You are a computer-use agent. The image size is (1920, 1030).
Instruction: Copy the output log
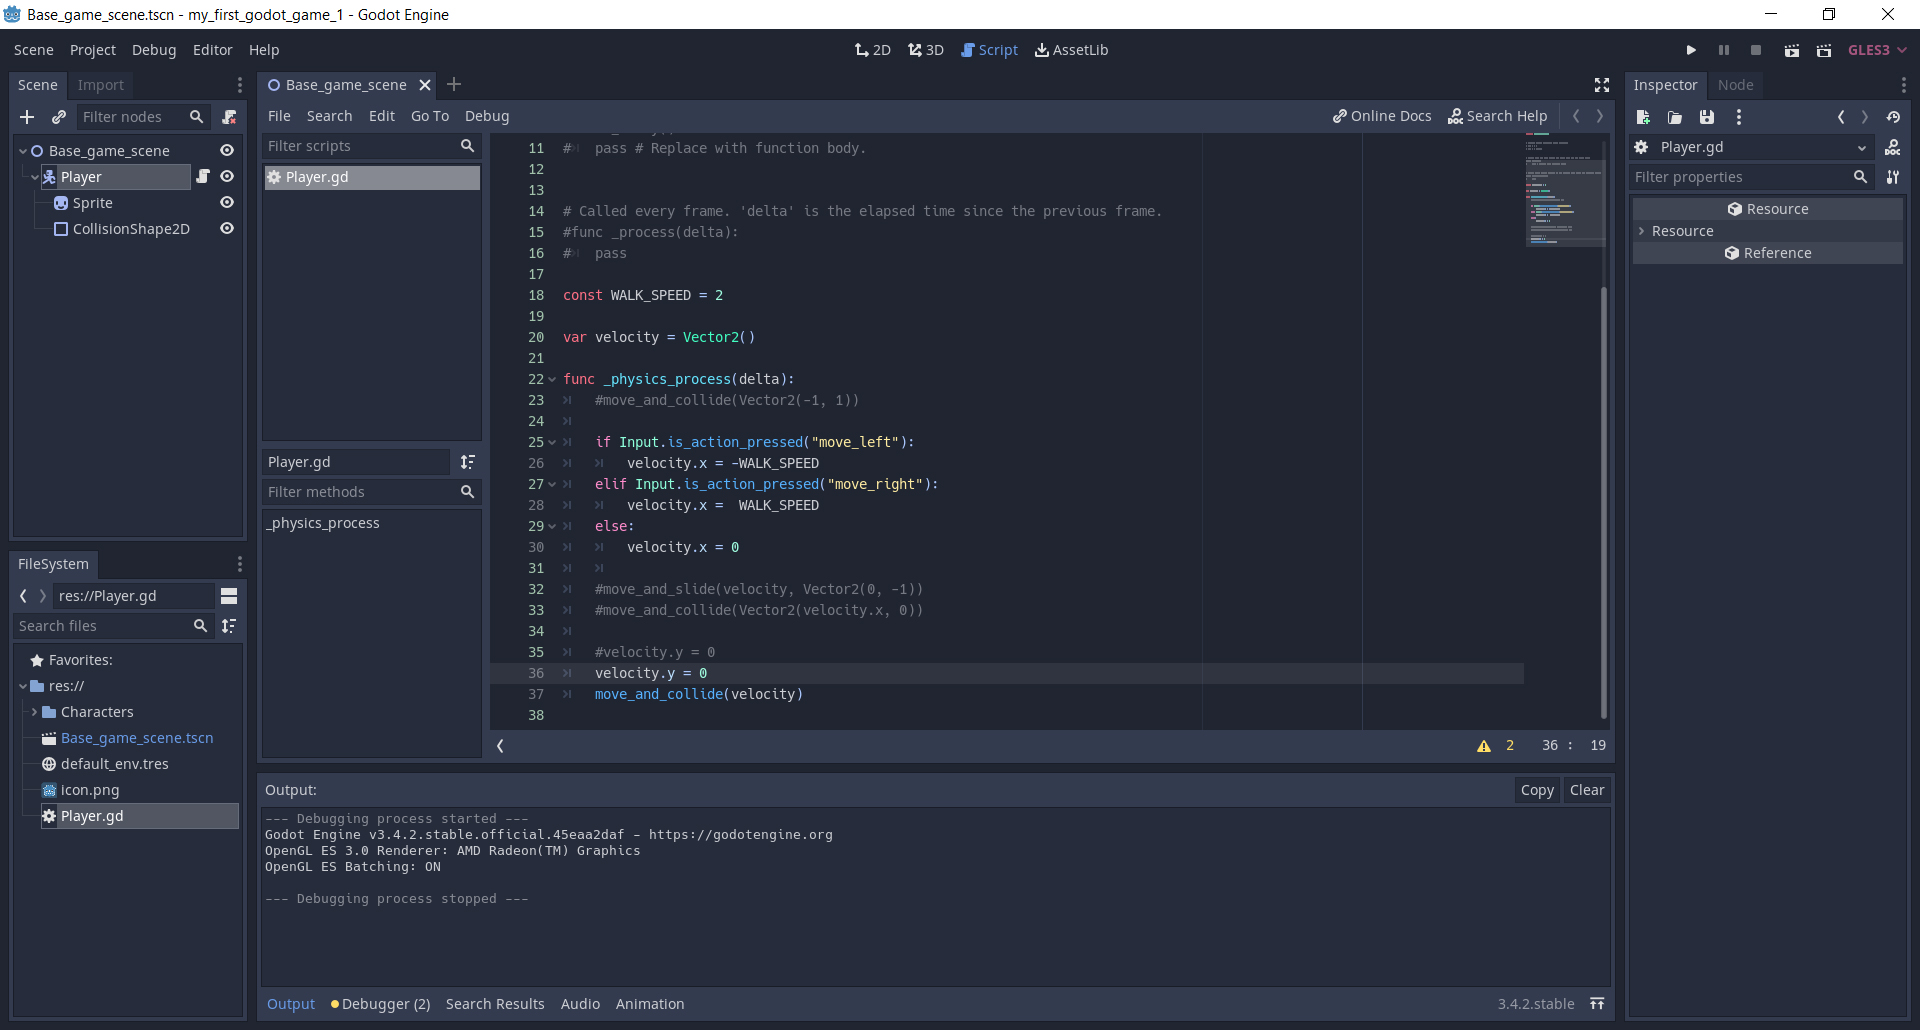pyautogui.click(x=1537, y=790)
